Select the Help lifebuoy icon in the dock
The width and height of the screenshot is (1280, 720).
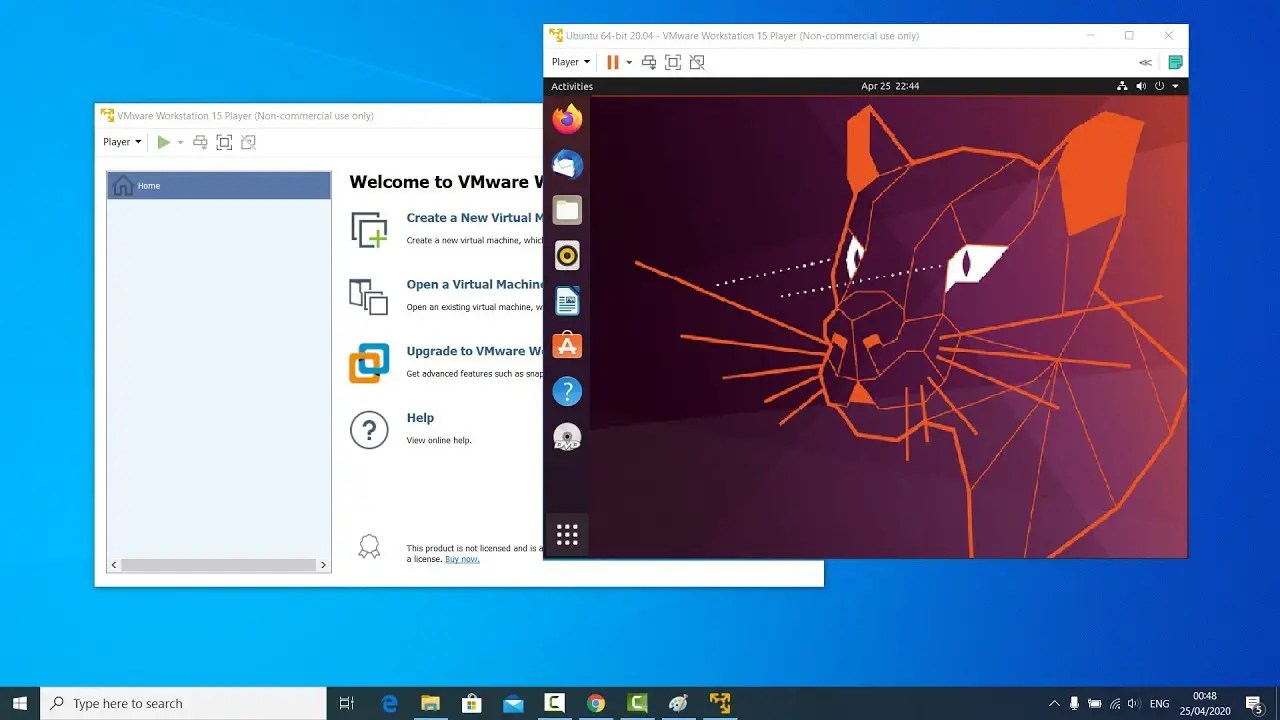coord(567,391)
